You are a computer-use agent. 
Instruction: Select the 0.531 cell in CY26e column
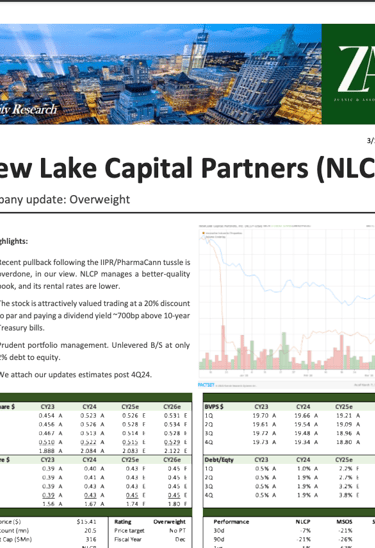point(172,416)
